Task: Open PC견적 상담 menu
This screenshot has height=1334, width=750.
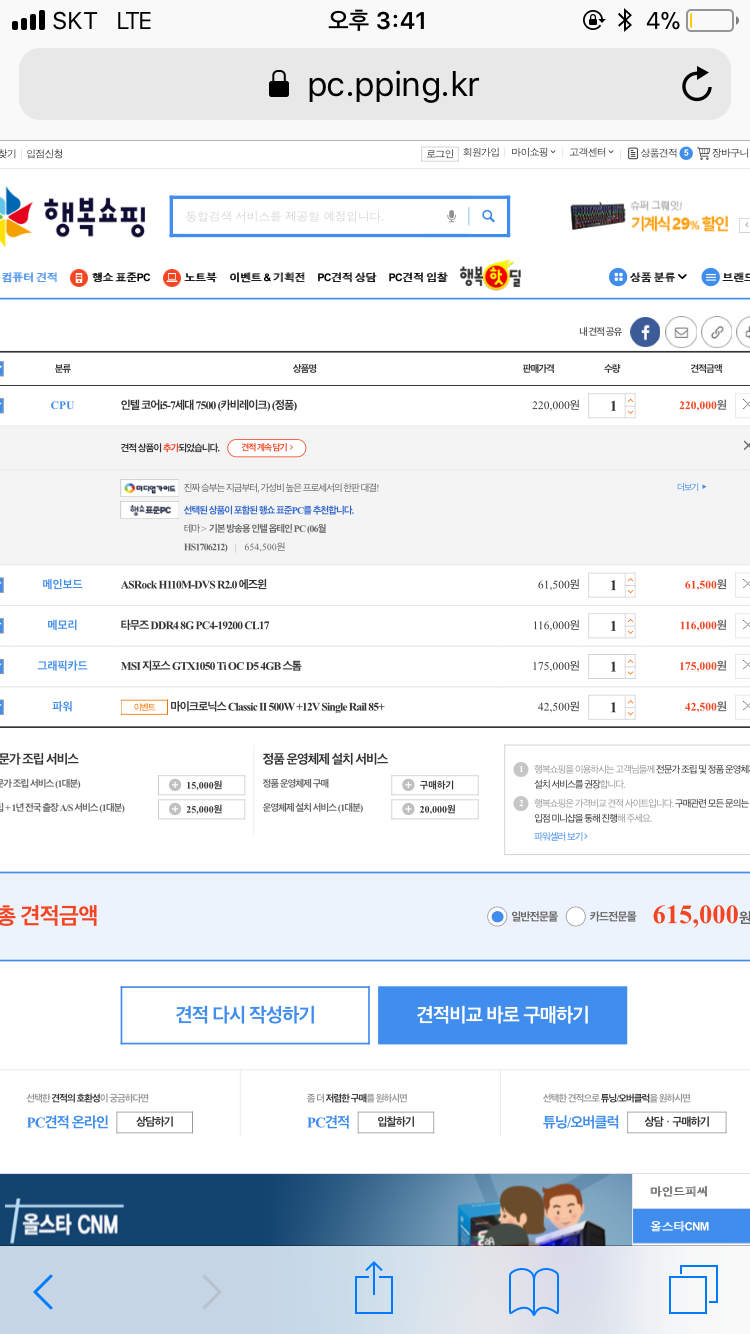Action: point(346,277)
